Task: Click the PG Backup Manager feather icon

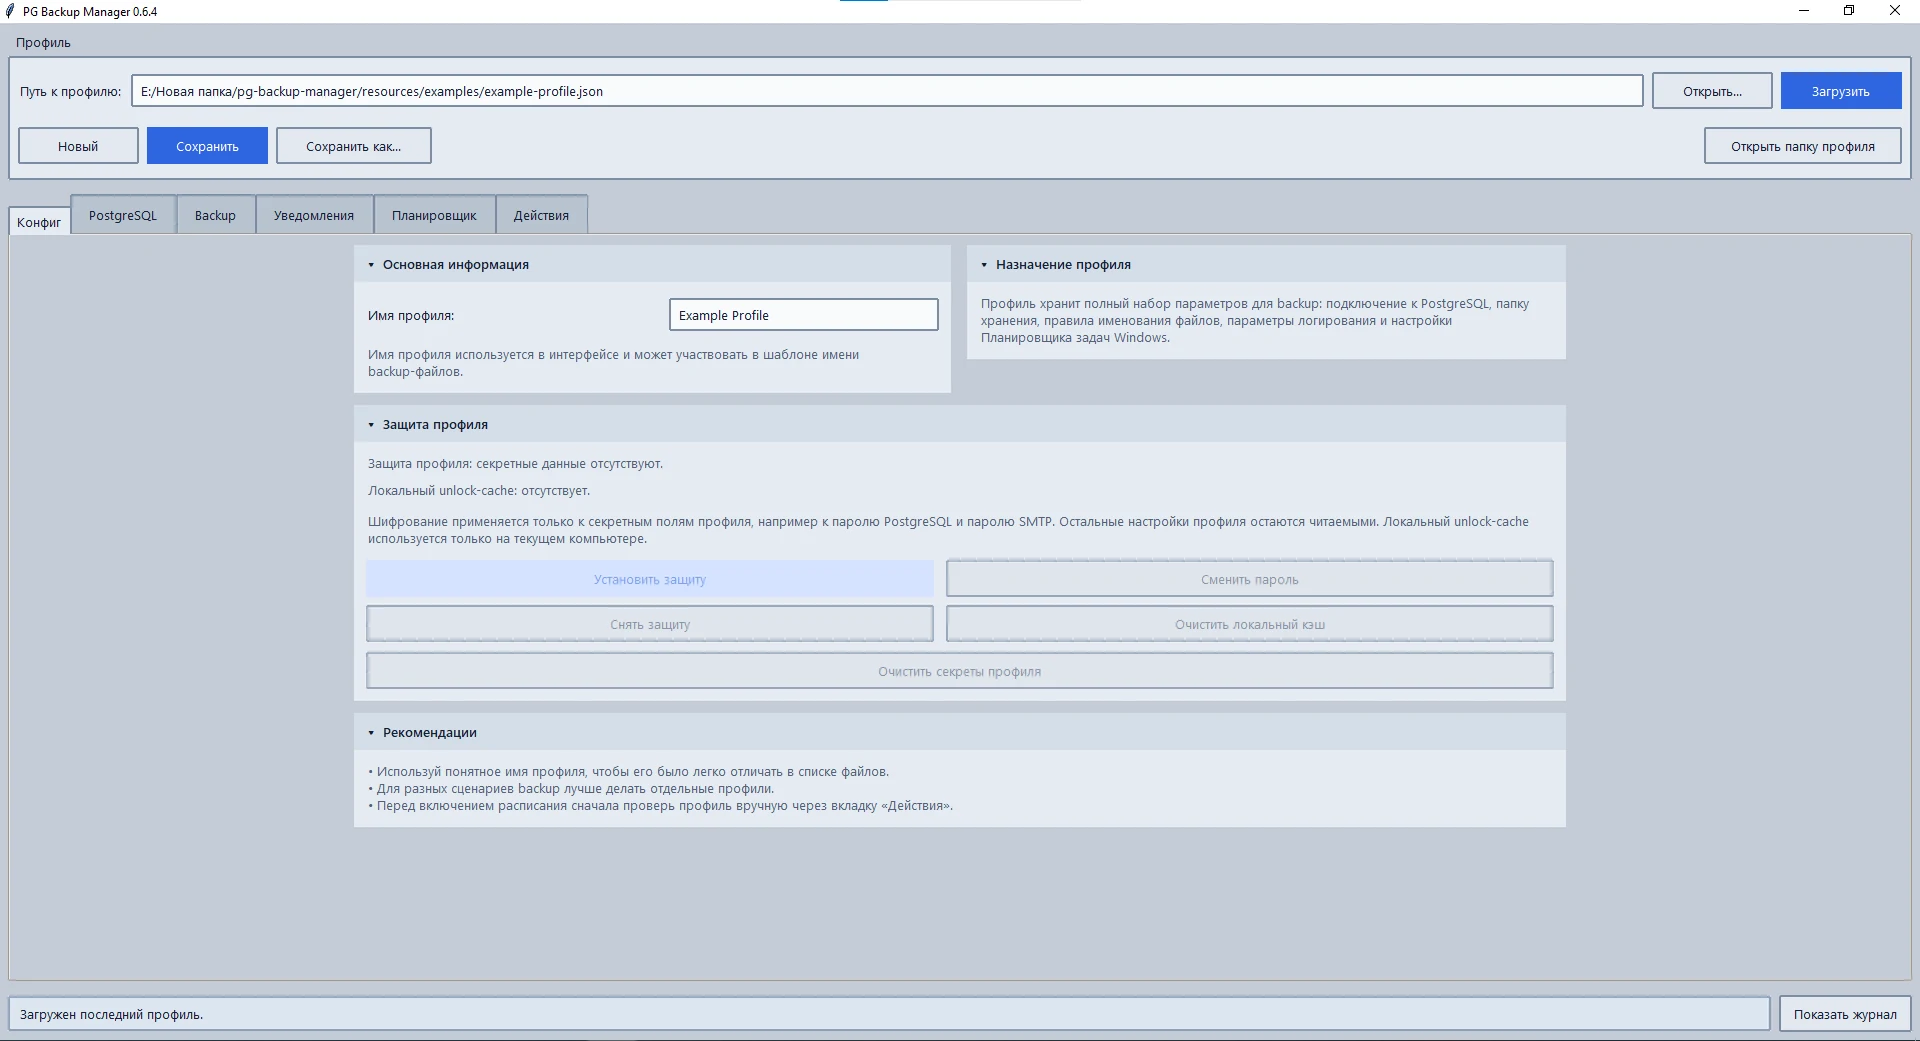Action: [x=10, y=11]
